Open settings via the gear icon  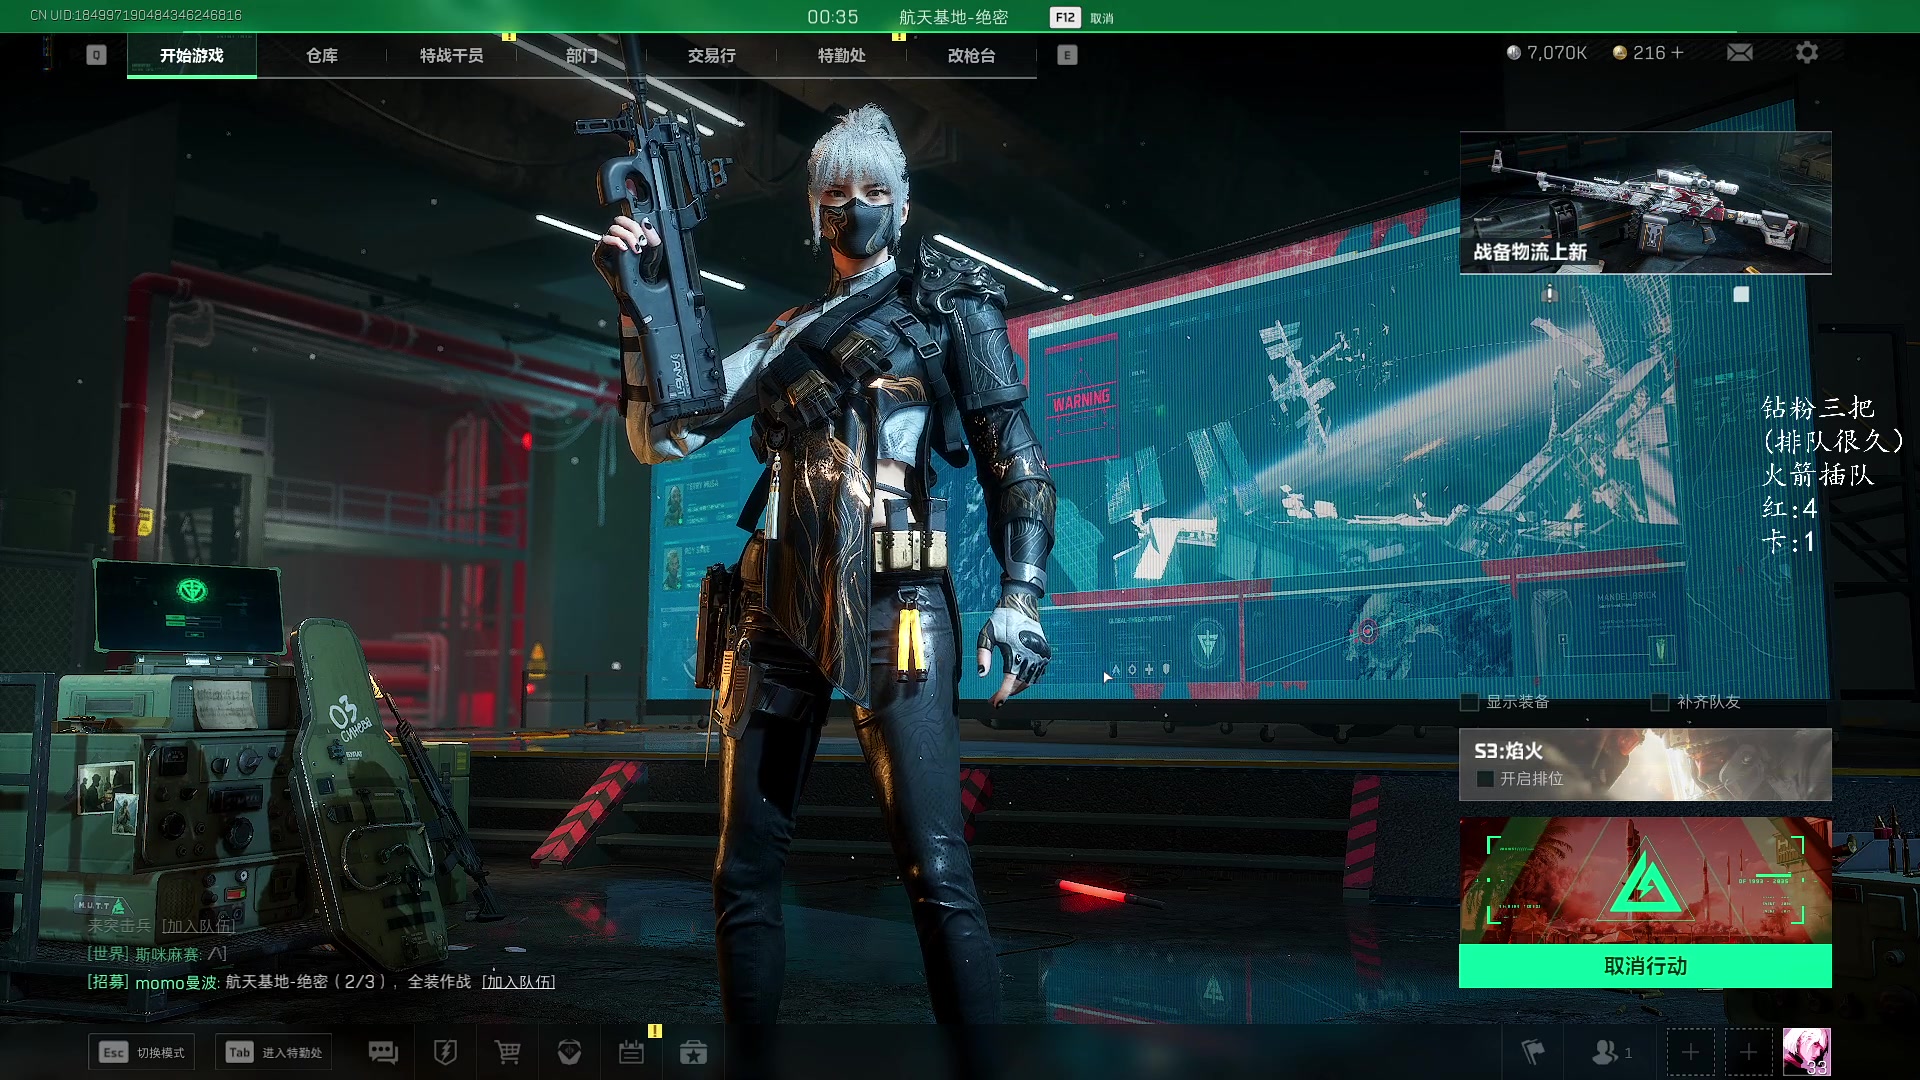coord(1806,52)
